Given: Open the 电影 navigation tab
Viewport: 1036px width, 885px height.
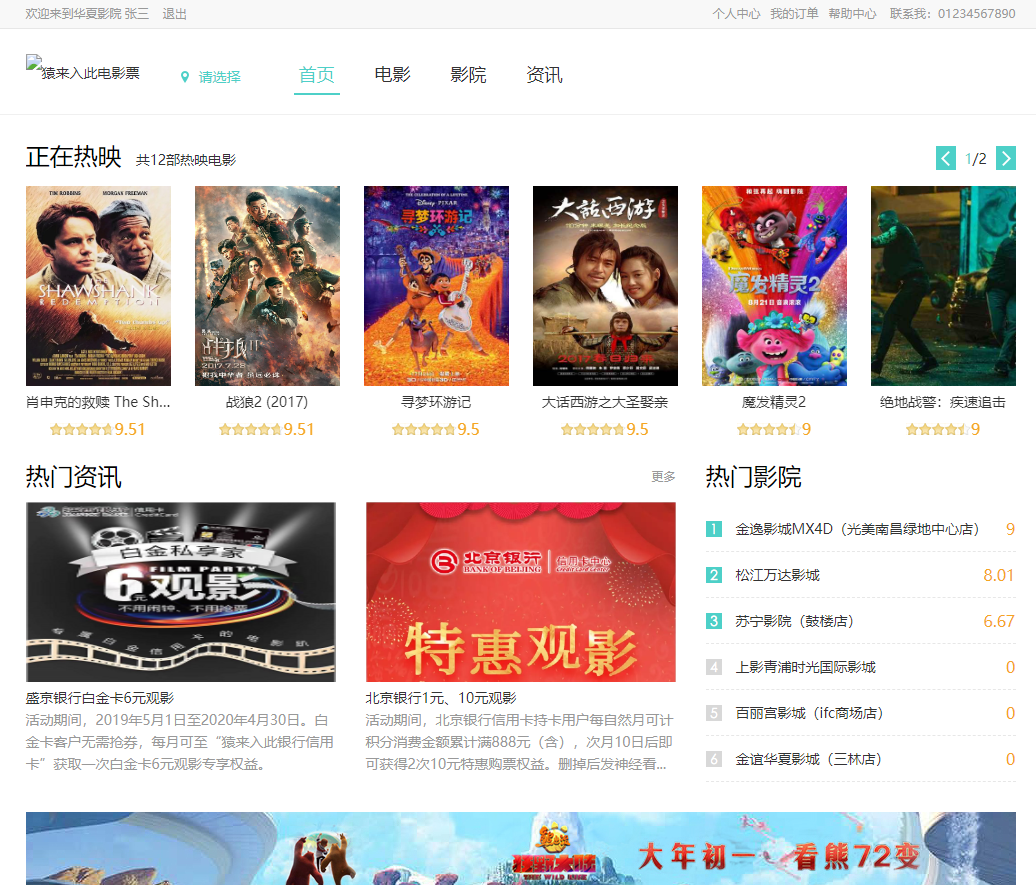Looking at the screenshot, I should tap(392, 75).
